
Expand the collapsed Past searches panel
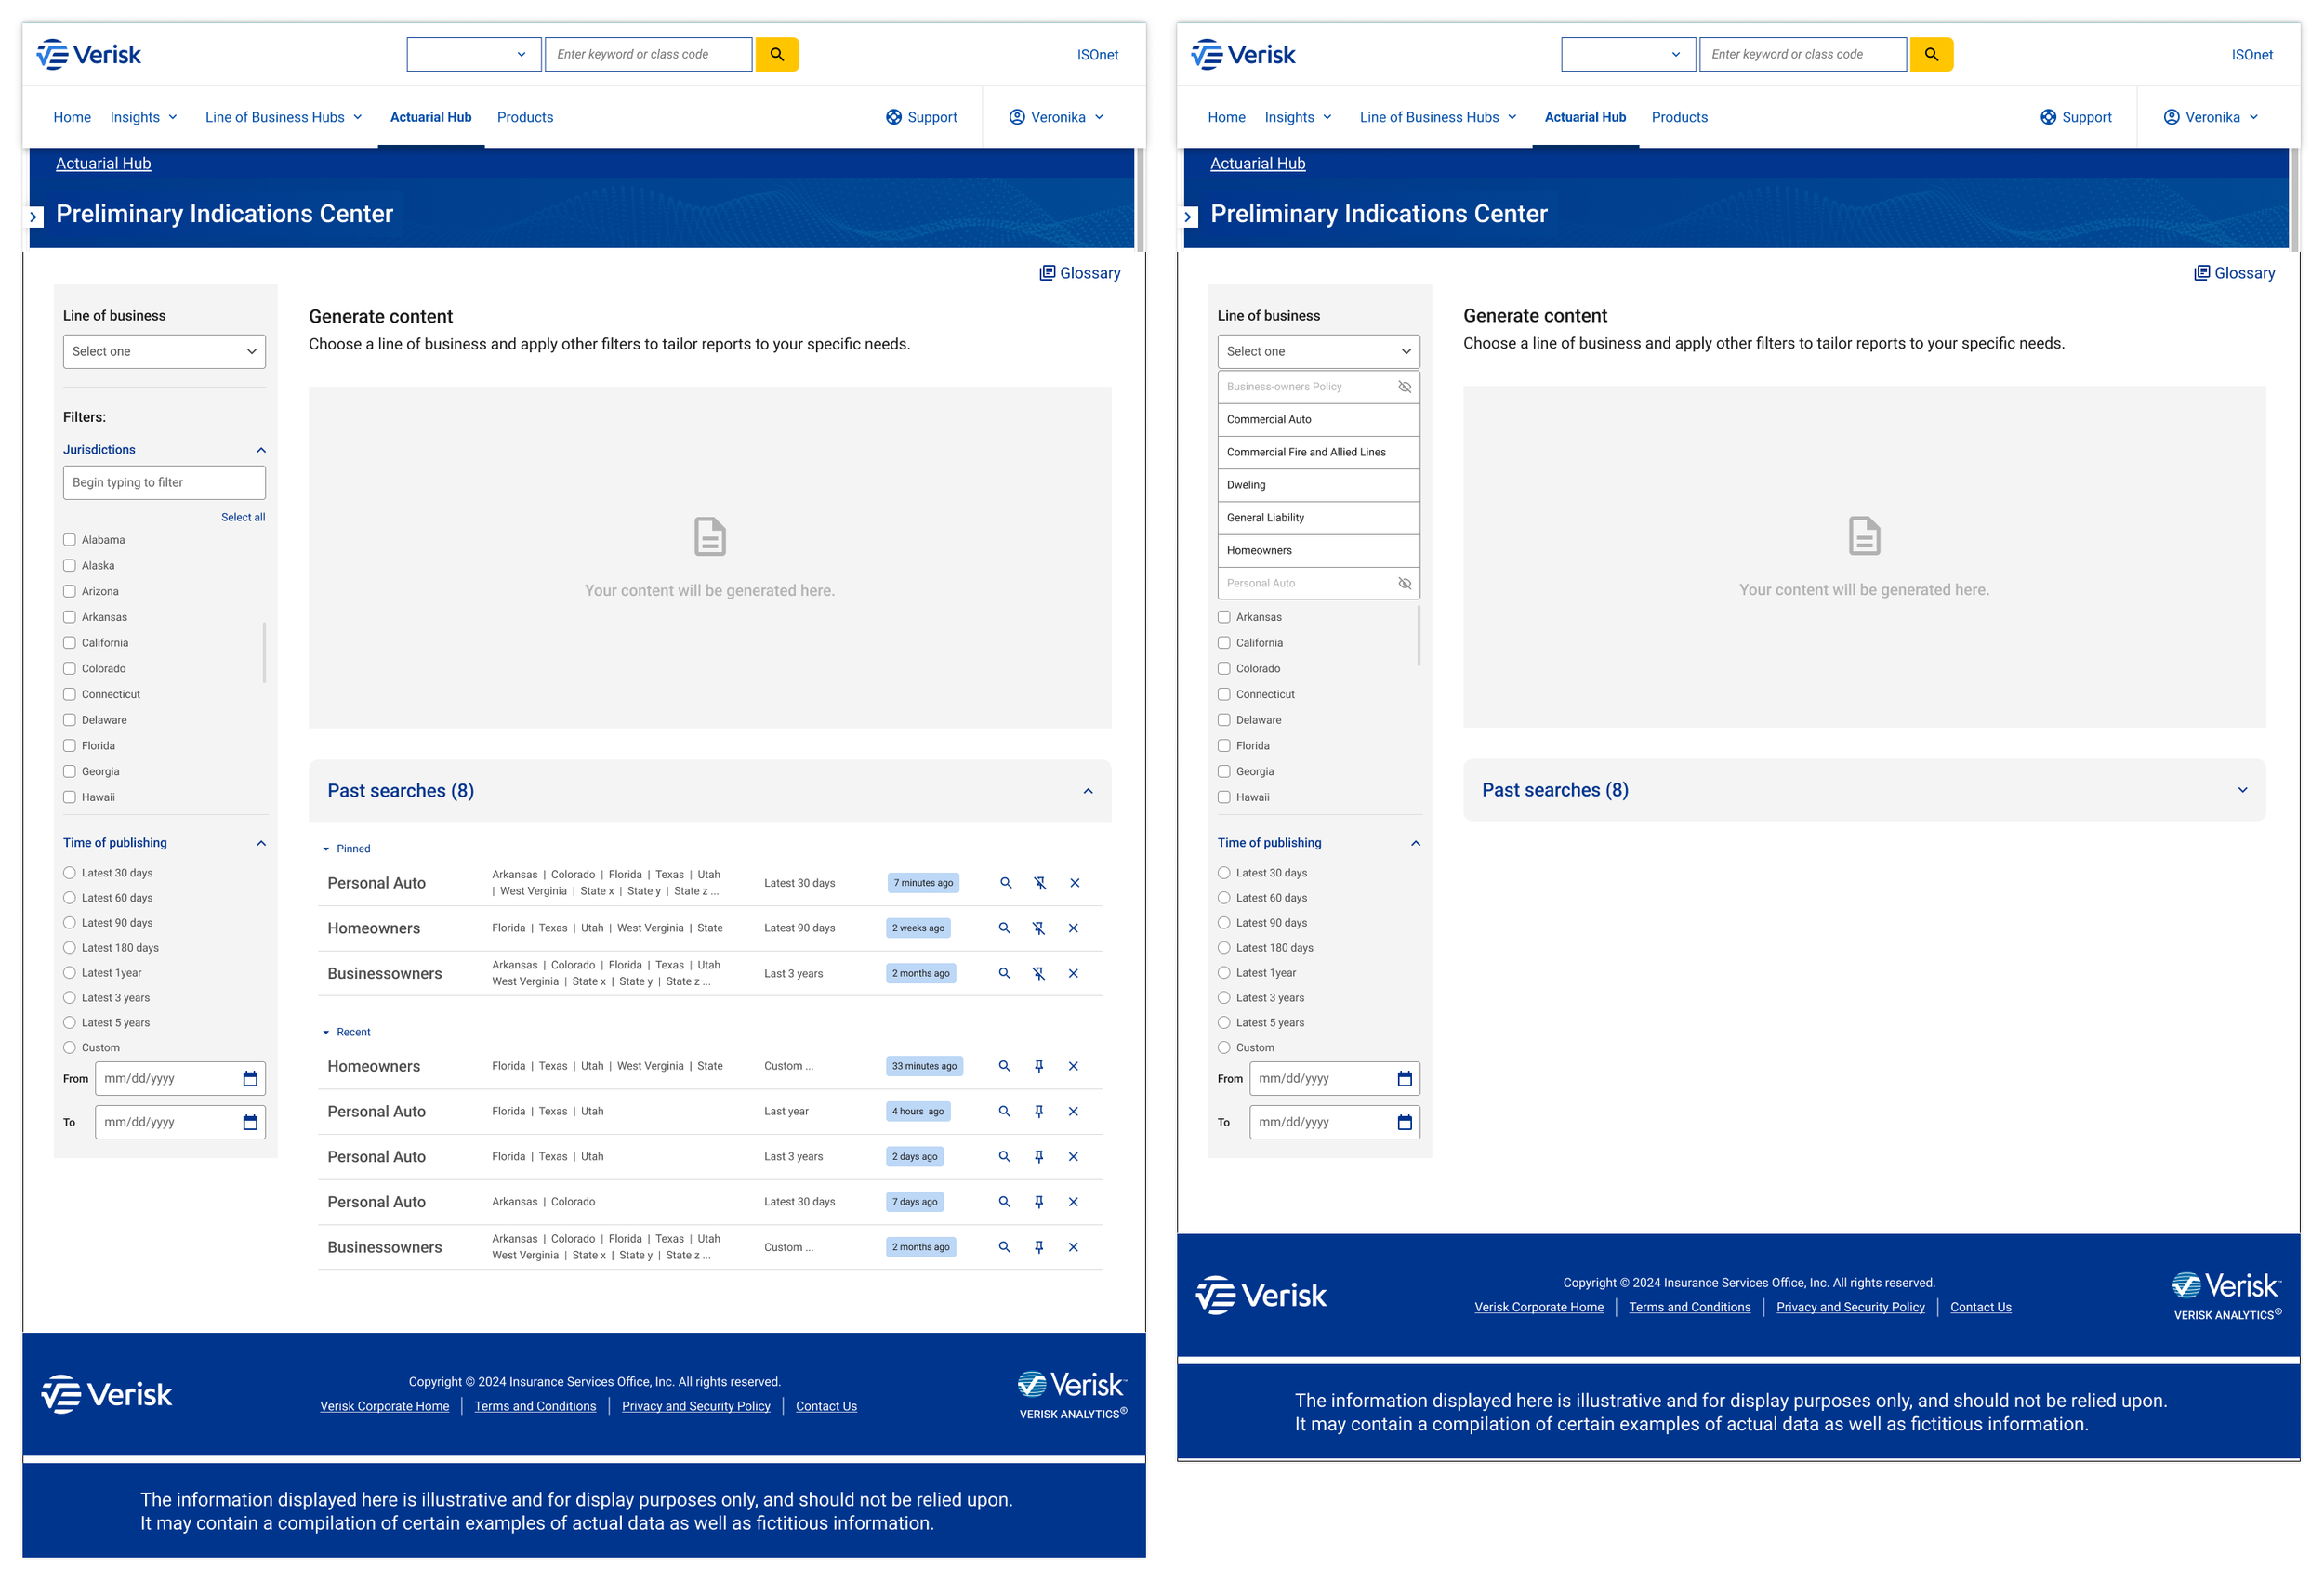2242,790
